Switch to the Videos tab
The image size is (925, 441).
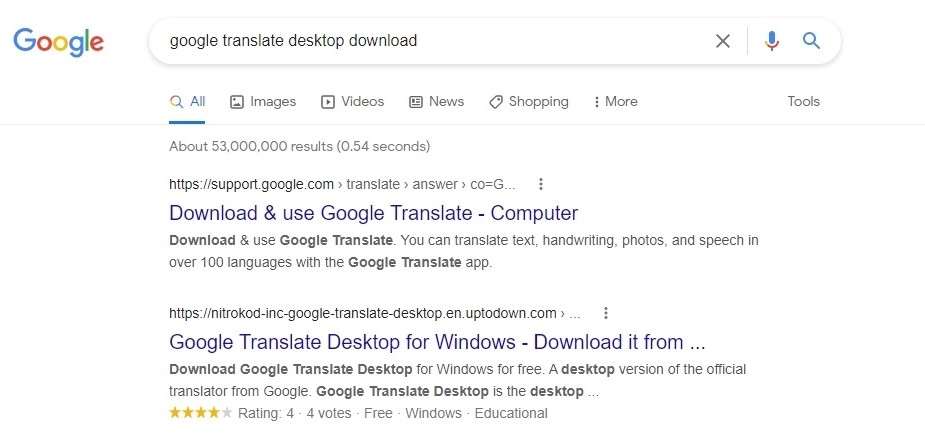point(352,101)
